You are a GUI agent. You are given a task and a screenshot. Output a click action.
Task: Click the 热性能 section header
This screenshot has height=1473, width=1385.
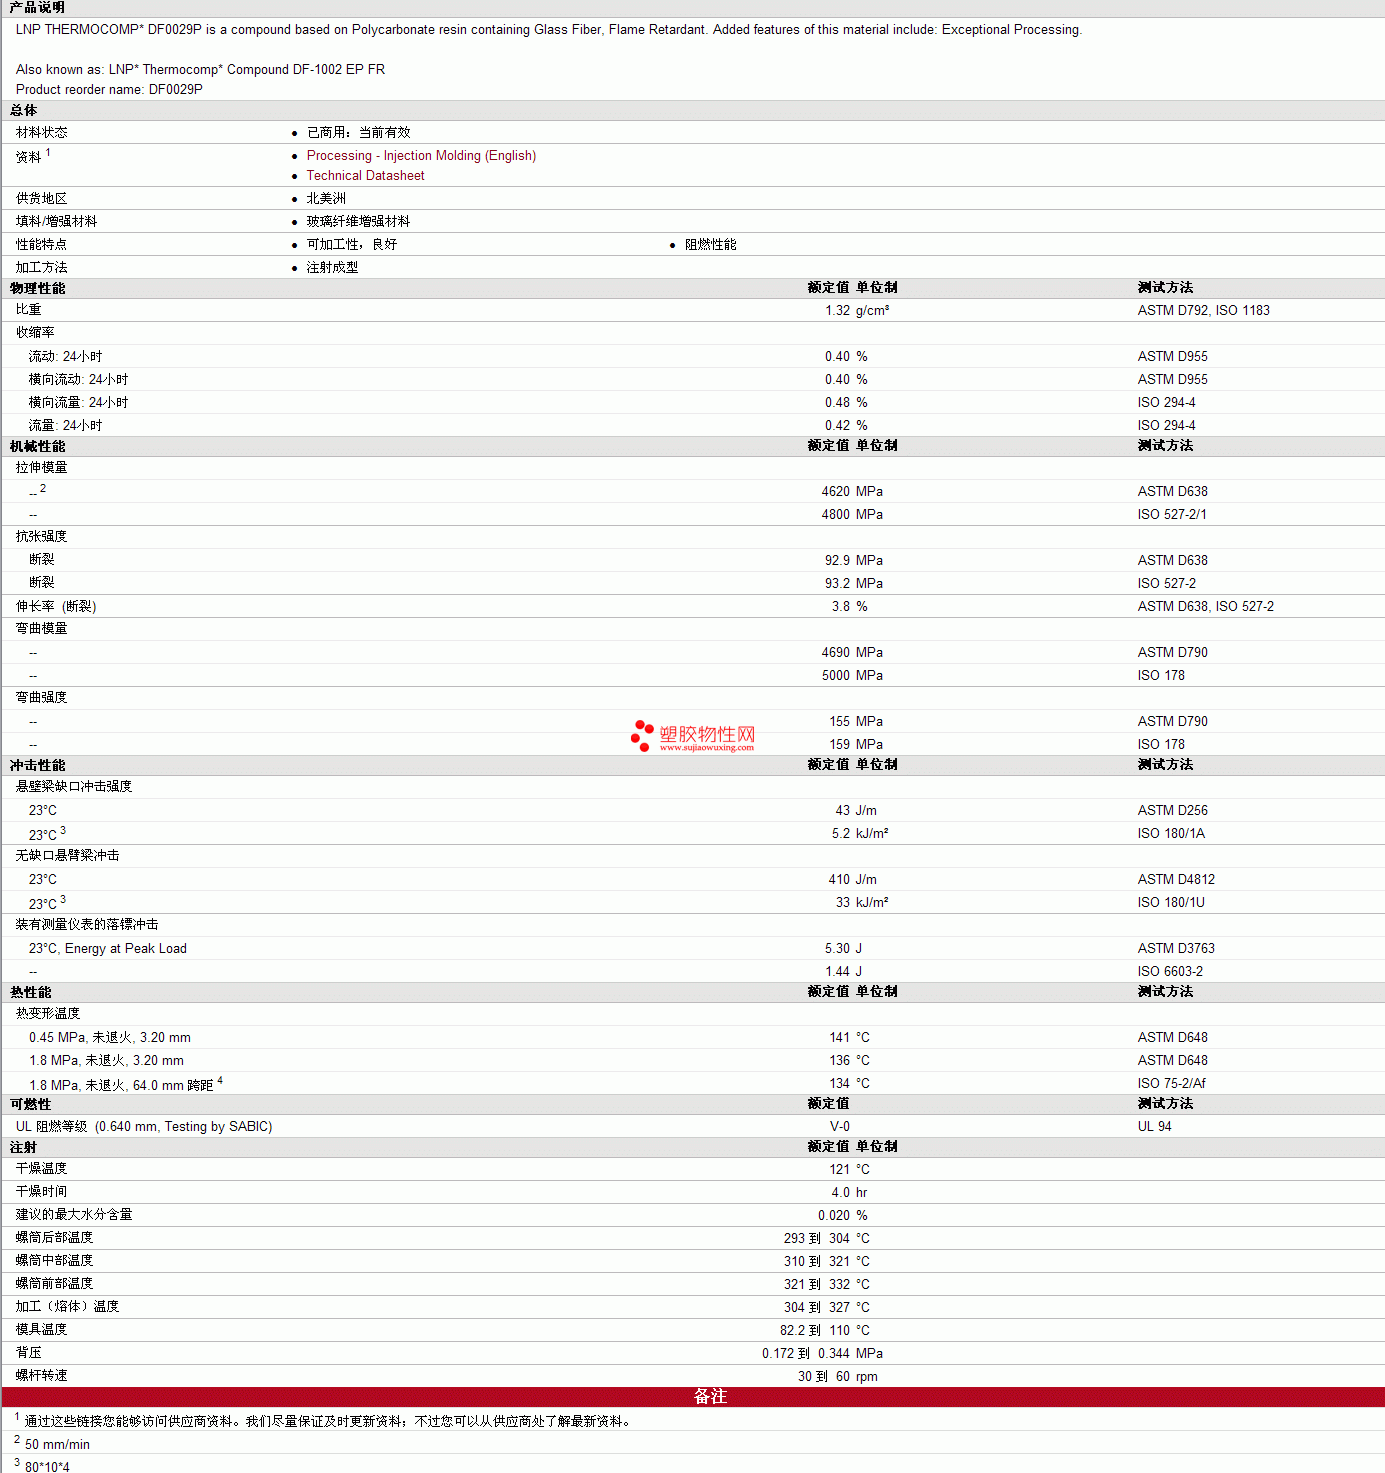tap(31, 992)
